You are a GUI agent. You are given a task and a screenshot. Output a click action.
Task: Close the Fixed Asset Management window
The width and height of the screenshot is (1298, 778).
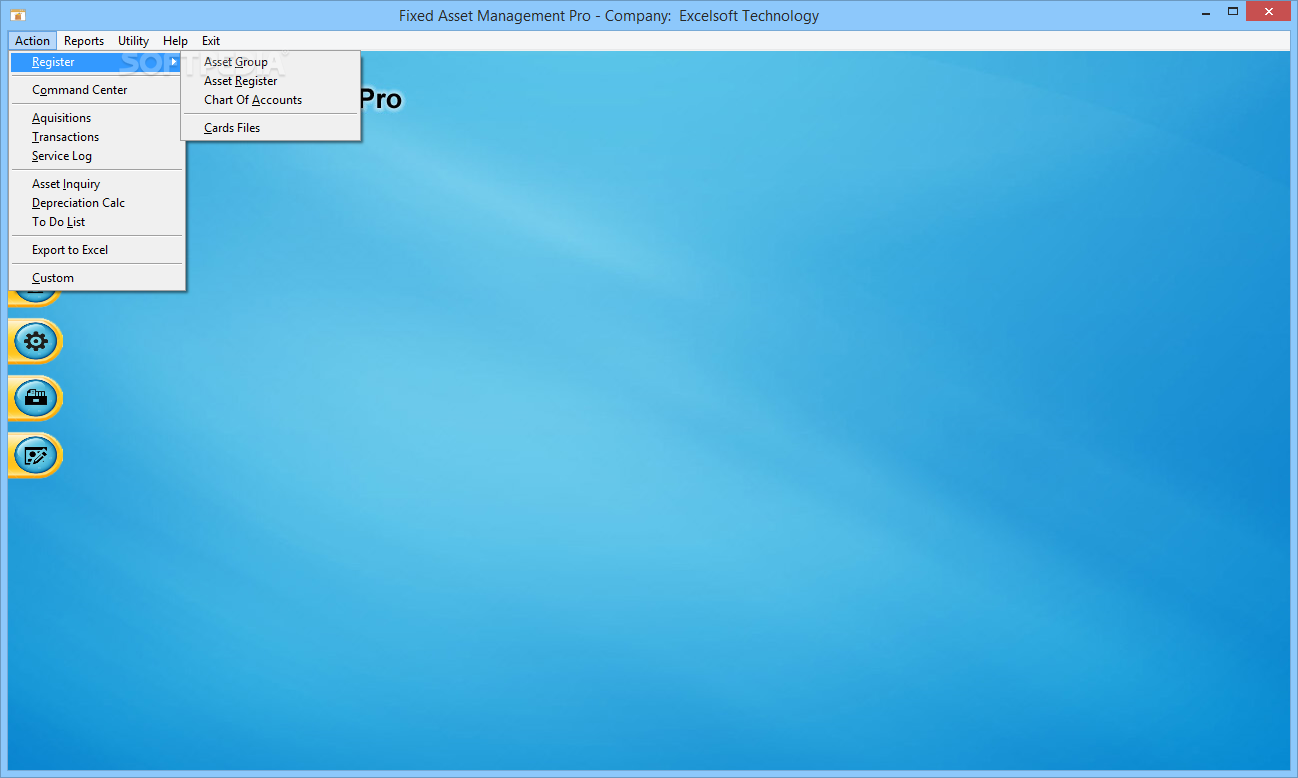tap(1268, 12)
